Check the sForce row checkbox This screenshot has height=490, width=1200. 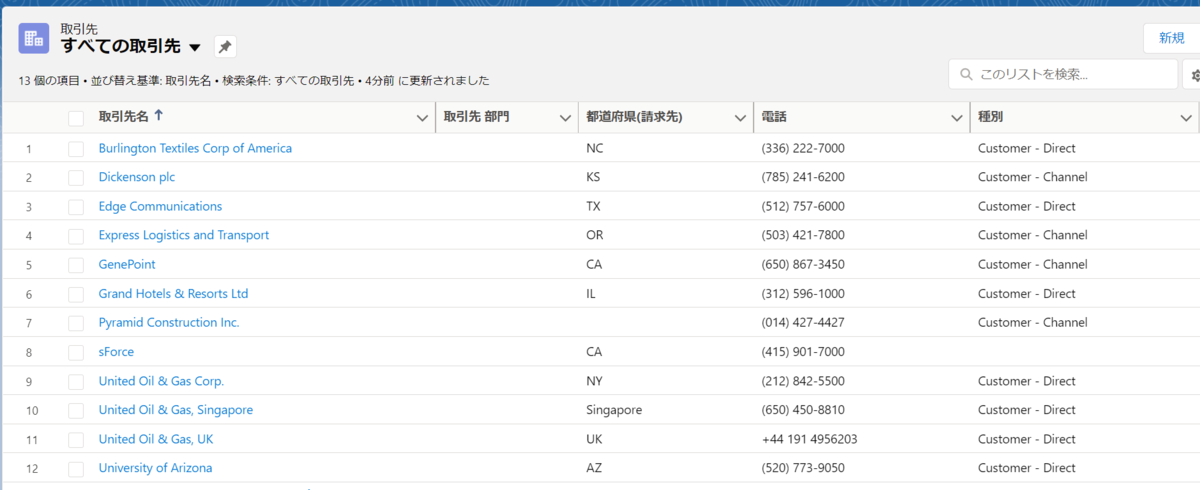click(x=76, y=352)
